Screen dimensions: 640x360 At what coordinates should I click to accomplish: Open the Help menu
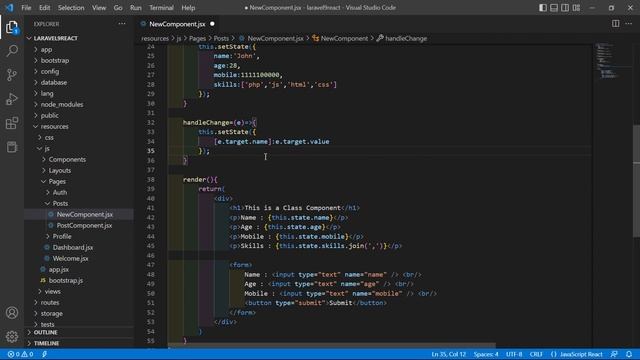(188, 8)
